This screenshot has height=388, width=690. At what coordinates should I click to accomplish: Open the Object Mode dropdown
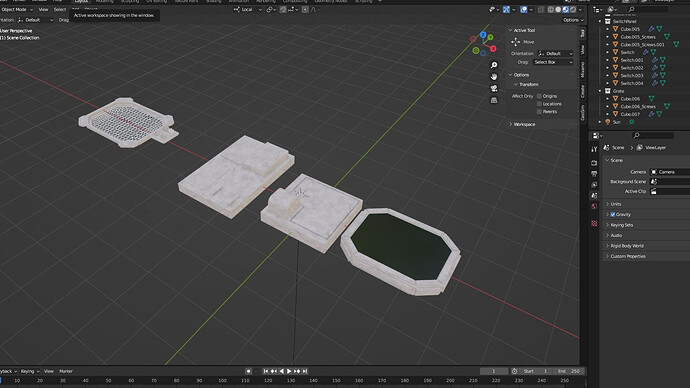17,9
